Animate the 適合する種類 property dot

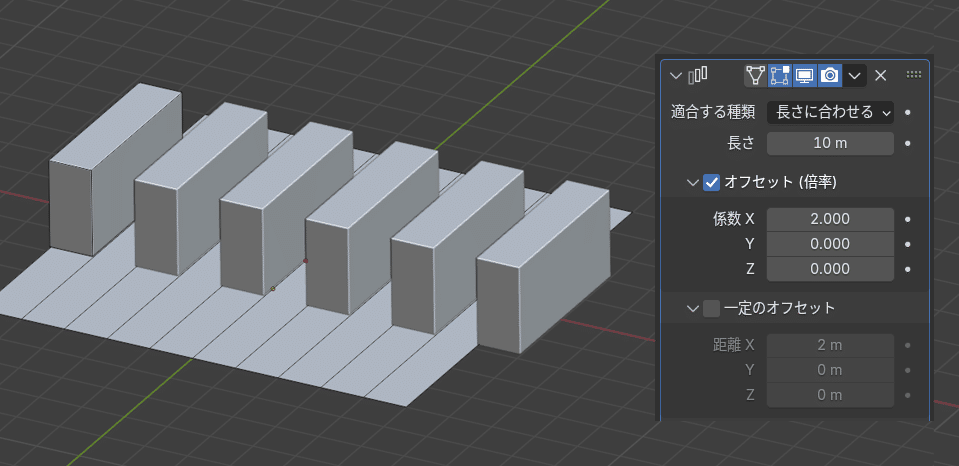tap(908, 113)
